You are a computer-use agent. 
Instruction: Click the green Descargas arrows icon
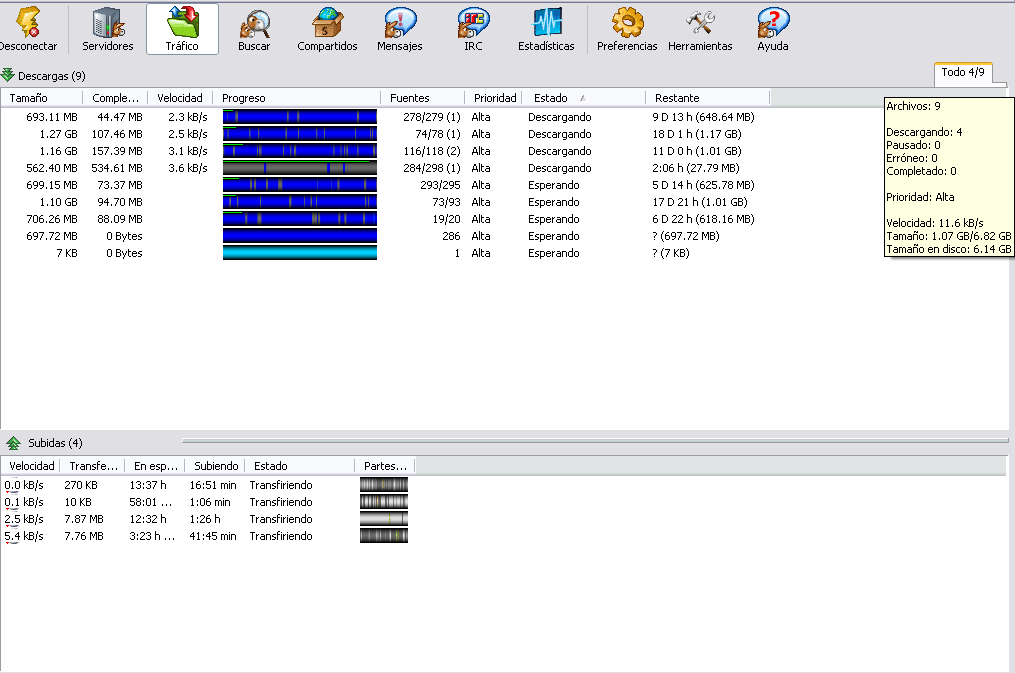pos(8,75)
